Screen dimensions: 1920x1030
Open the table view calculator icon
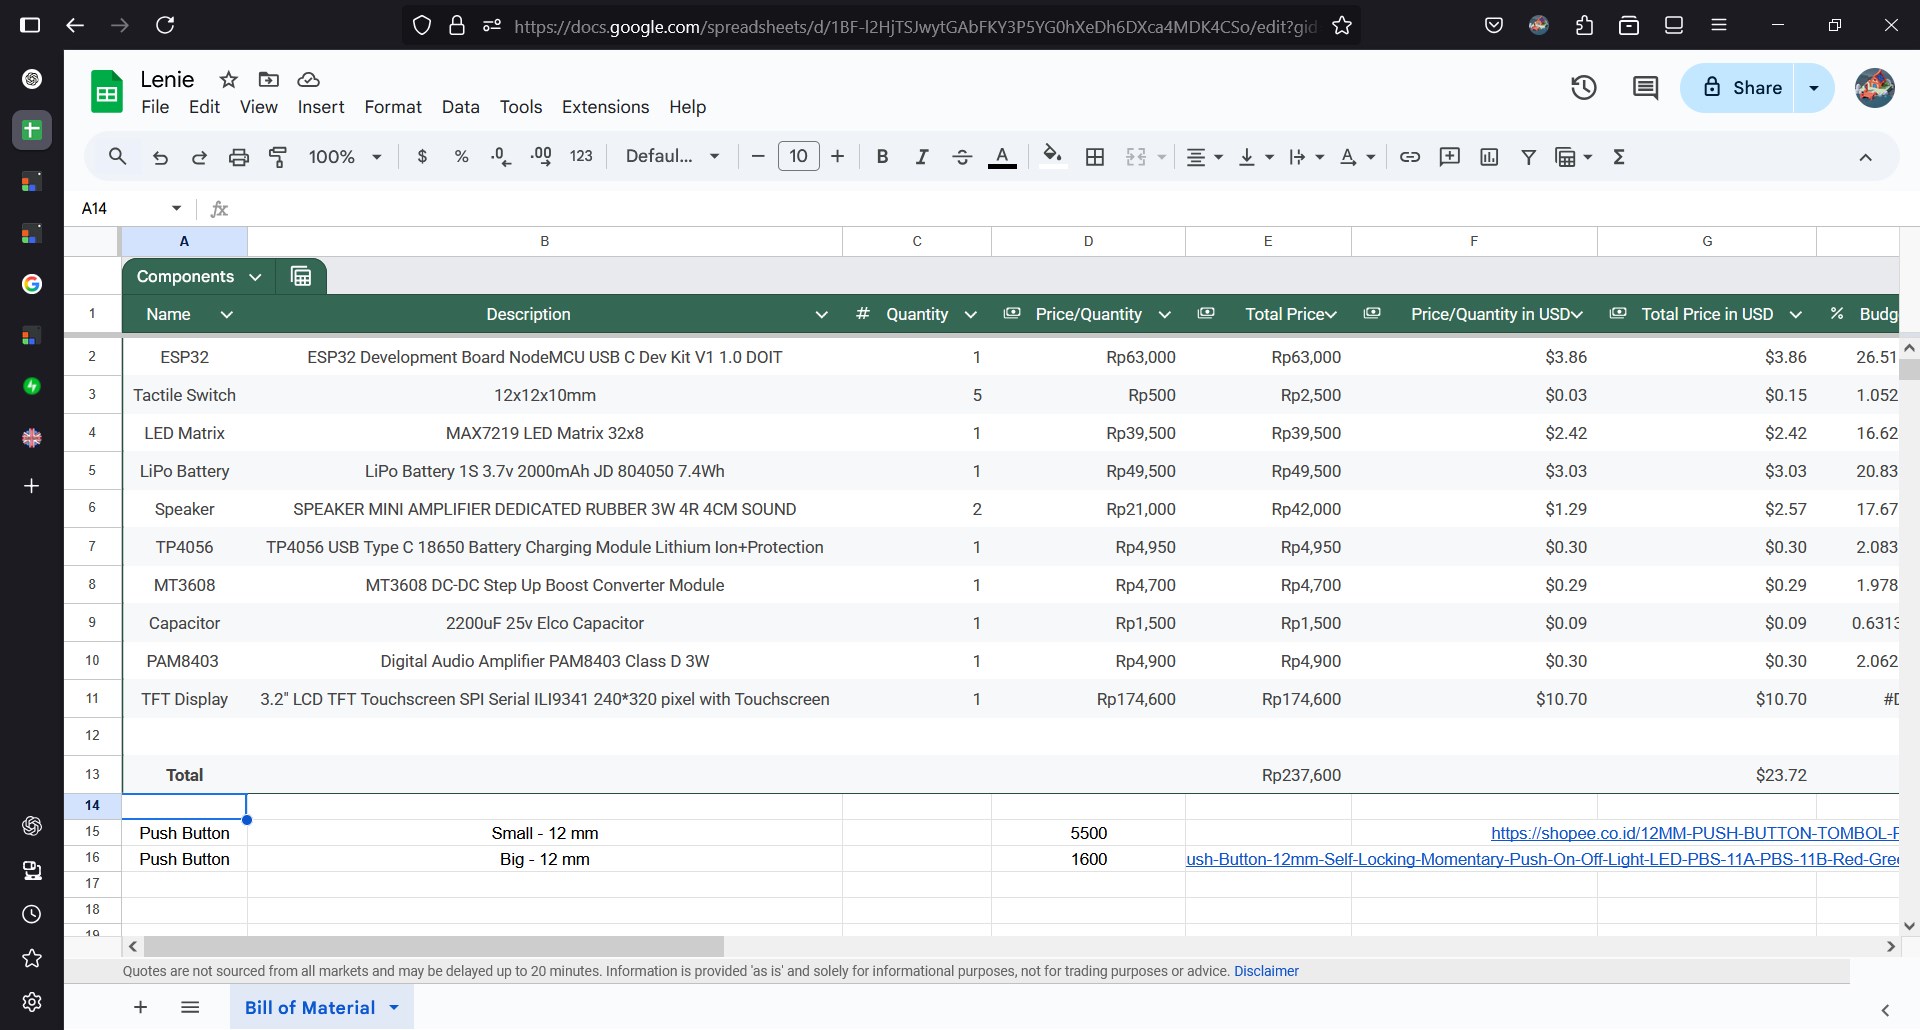[301, 276]
